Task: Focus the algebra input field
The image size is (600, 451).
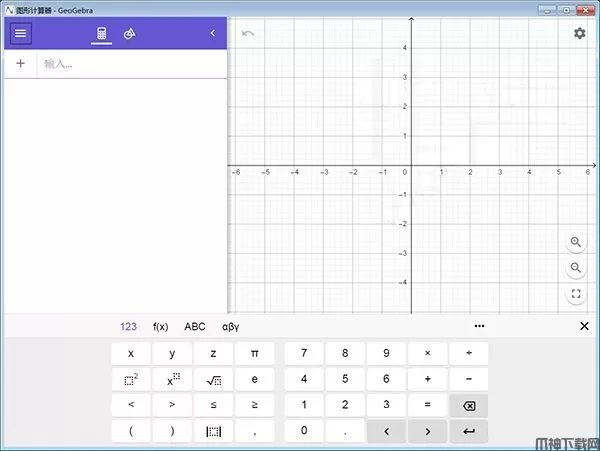Action: tap(132, 64)
